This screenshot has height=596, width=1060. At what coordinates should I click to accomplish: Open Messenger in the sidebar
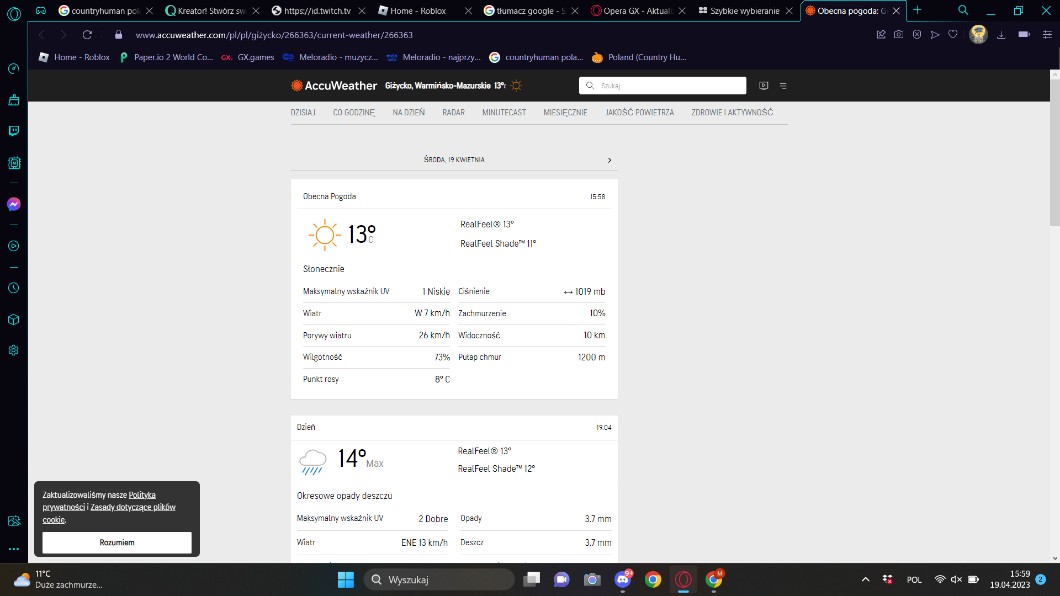click(14, 204)
